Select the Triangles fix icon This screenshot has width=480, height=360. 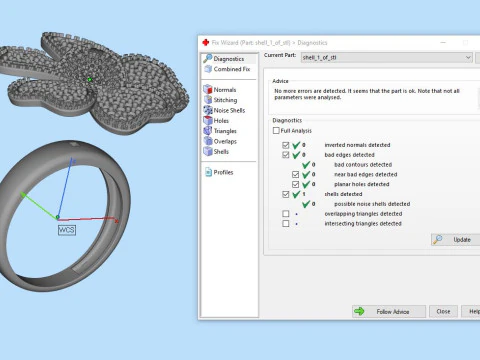[x=208, y=131]
